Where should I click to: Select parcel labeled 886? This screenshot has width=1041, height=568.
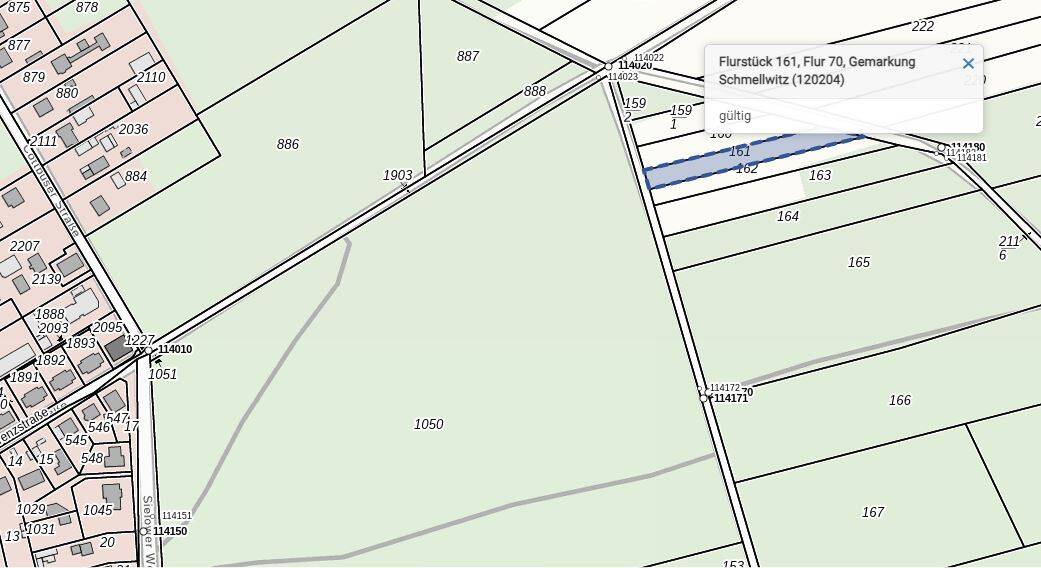[x=288, y=144]
